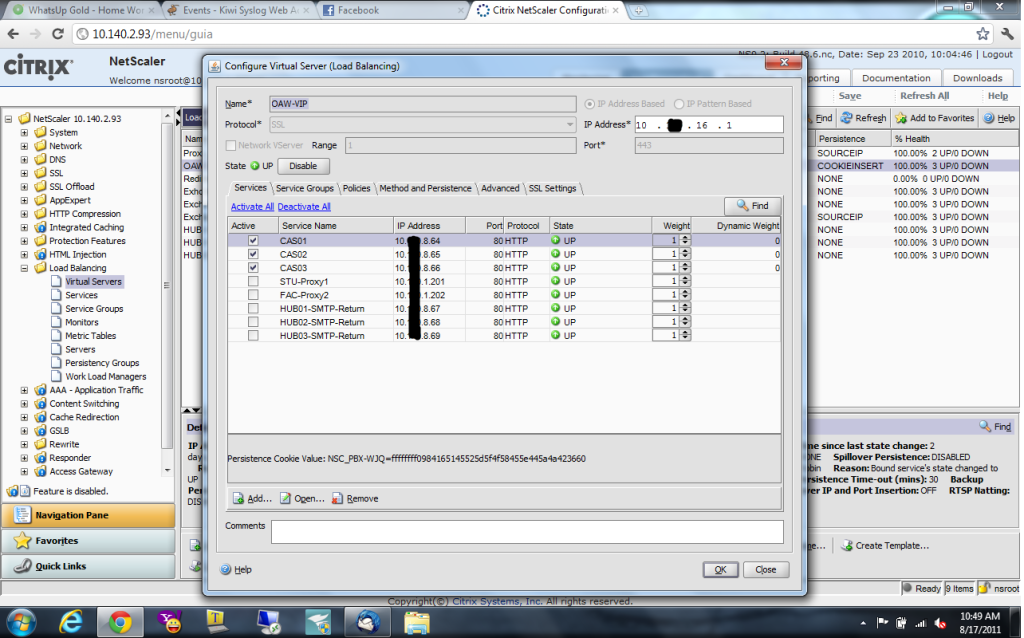This screenshot has width=1024, height=638.
Task: Check the Active checkbox for HUB02-SMTP-Return
Action: tap(253, 322)
